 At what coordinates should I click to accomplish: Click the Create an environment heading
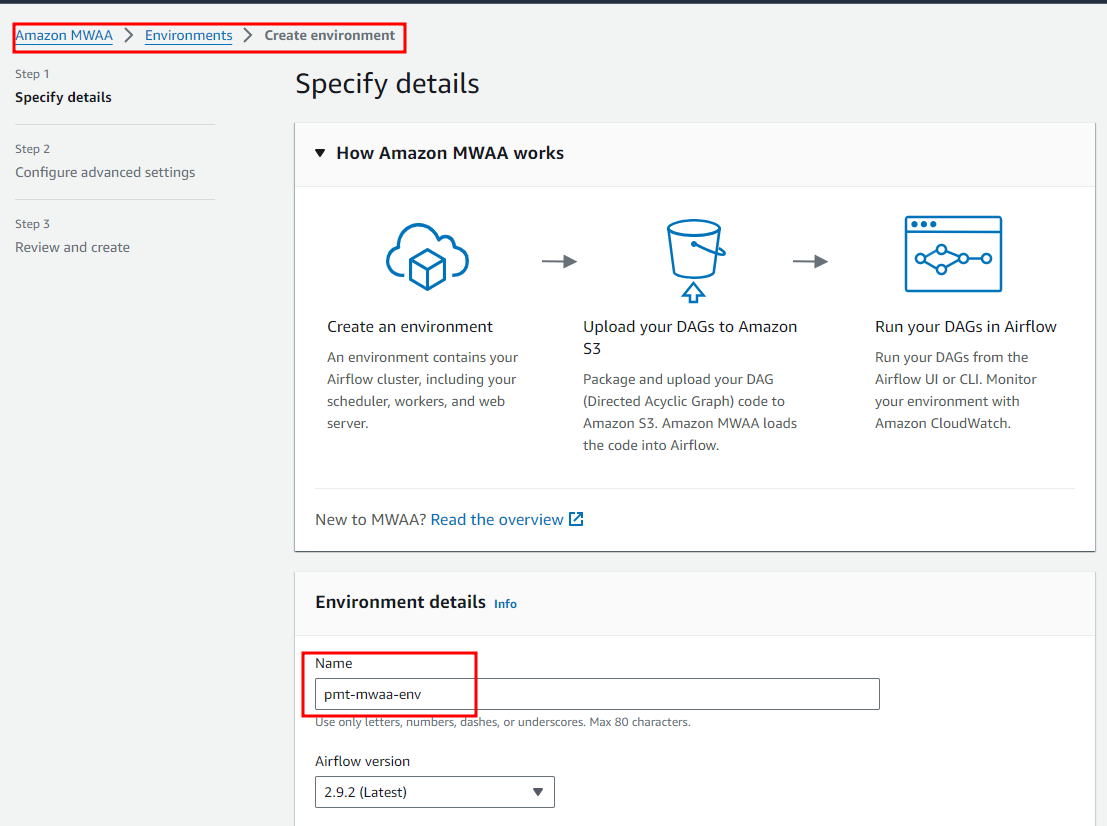coord(410,327)
